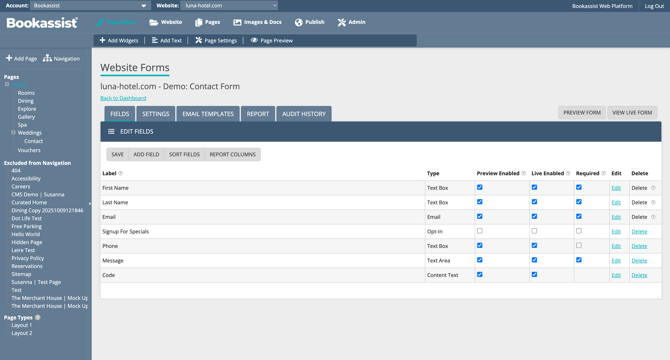The image size is (670, 360).
Task: Click help icon next to Live Enabled
Action: click(568, 173)
